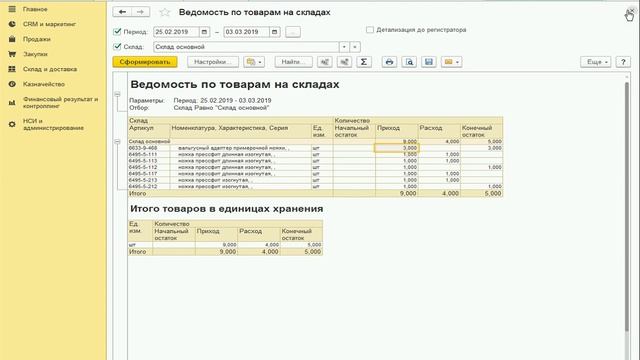Collapse the Склад основной table group
Viewport: 640px width, 360px height.
[118, 142]
